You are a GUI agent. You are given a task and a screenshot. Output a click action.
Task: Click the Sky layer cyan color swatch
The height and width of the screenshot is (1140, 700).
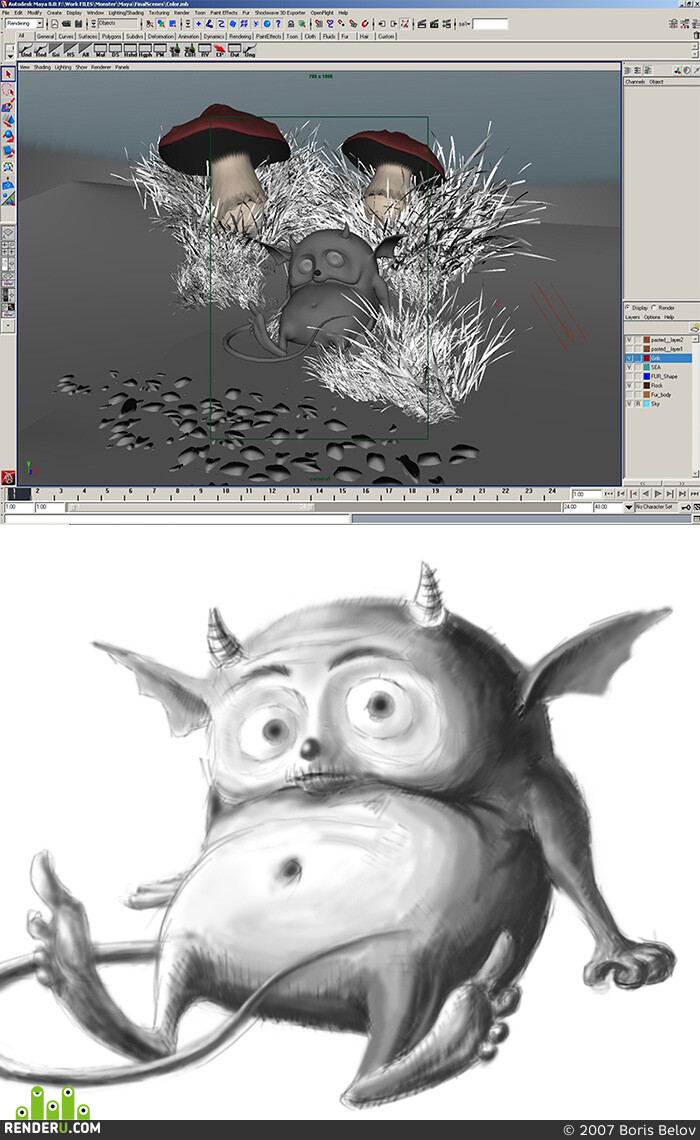point(646,404)
